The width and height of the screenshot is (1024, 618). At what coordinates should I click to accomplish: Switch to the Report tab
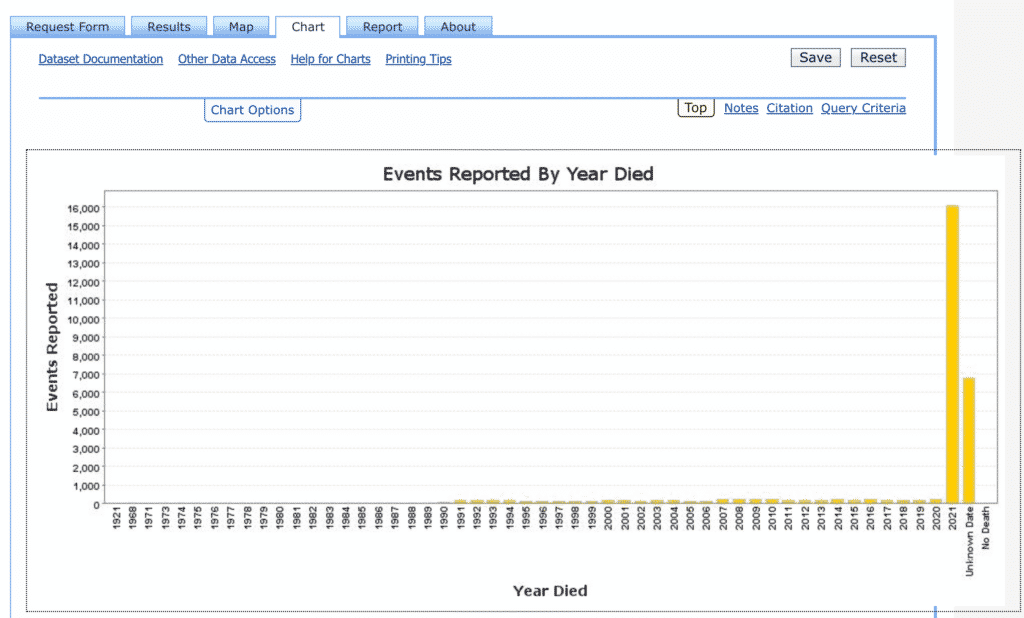tap(382, 27)
